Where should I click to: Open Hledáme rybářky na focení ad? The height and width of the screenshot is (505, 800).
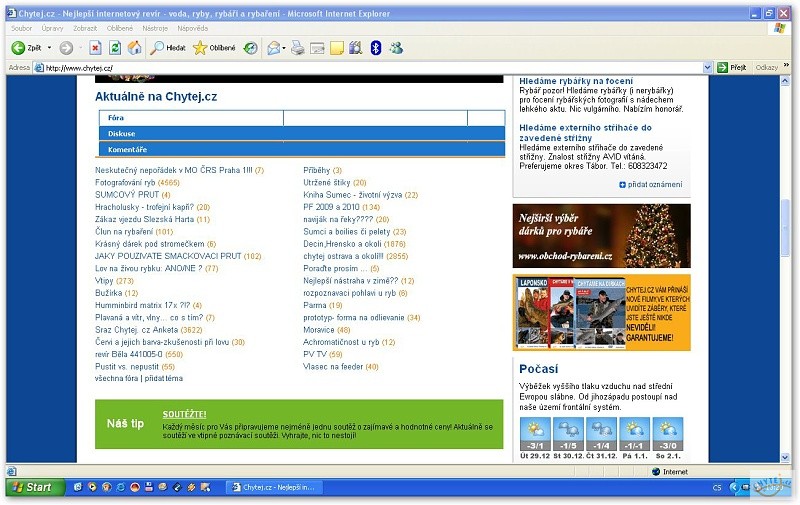tap(576, 81)
